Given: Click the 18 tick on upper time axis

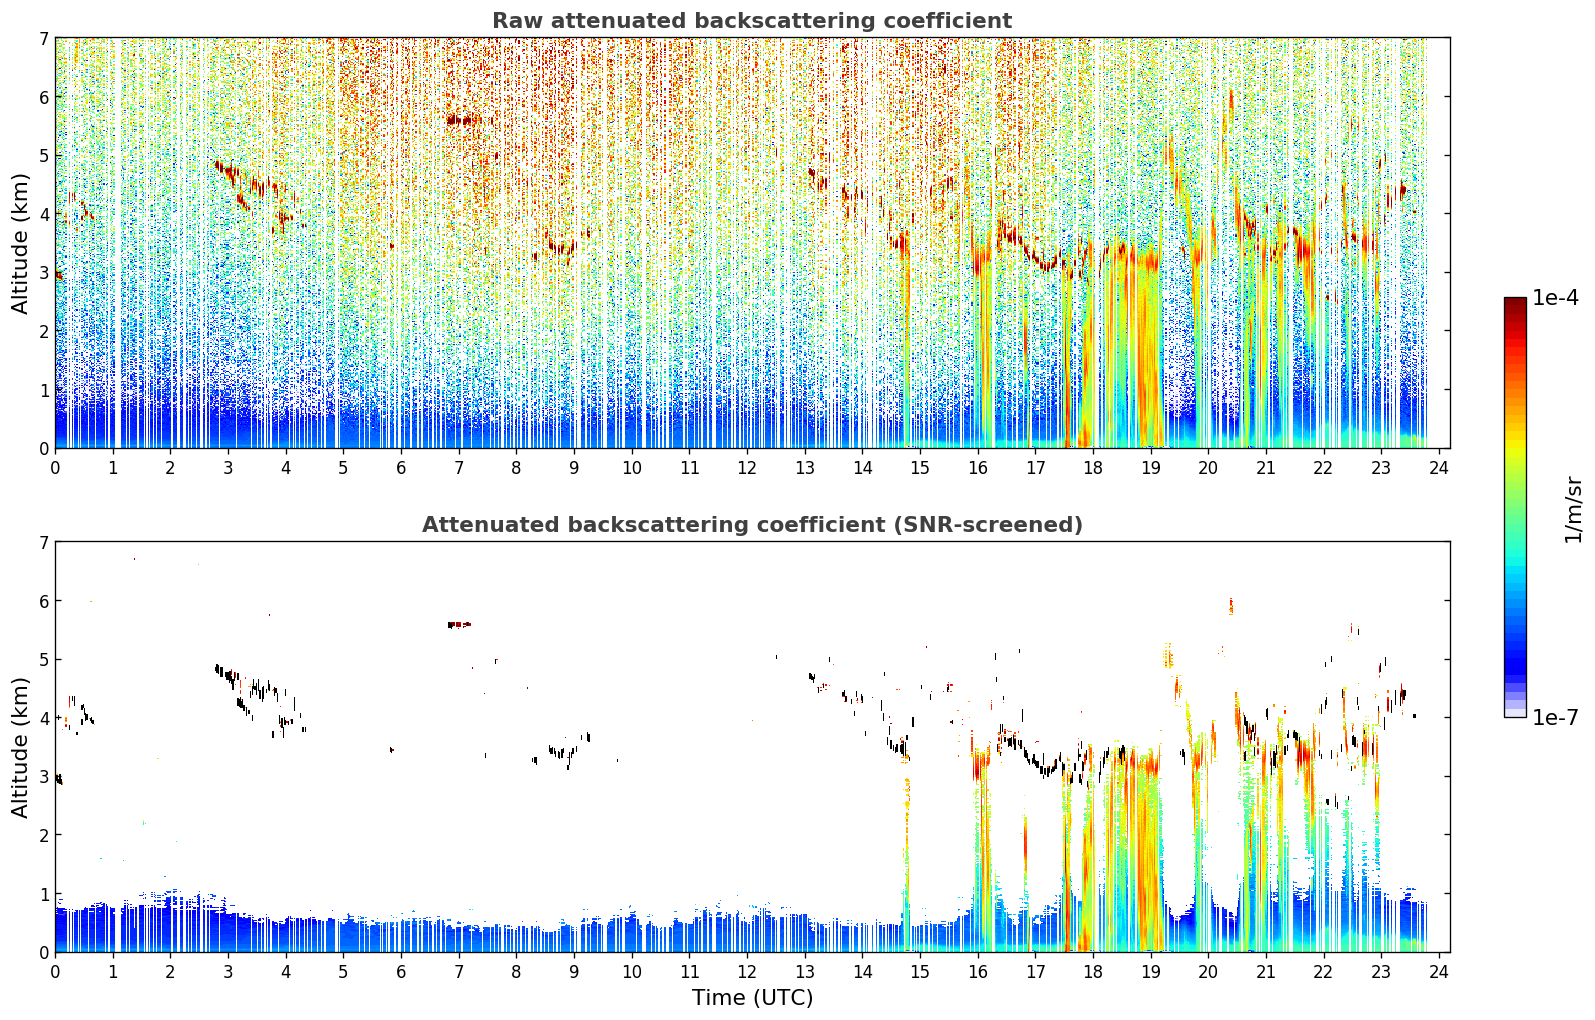Looking at the screenshot, I should [1093, 467].
